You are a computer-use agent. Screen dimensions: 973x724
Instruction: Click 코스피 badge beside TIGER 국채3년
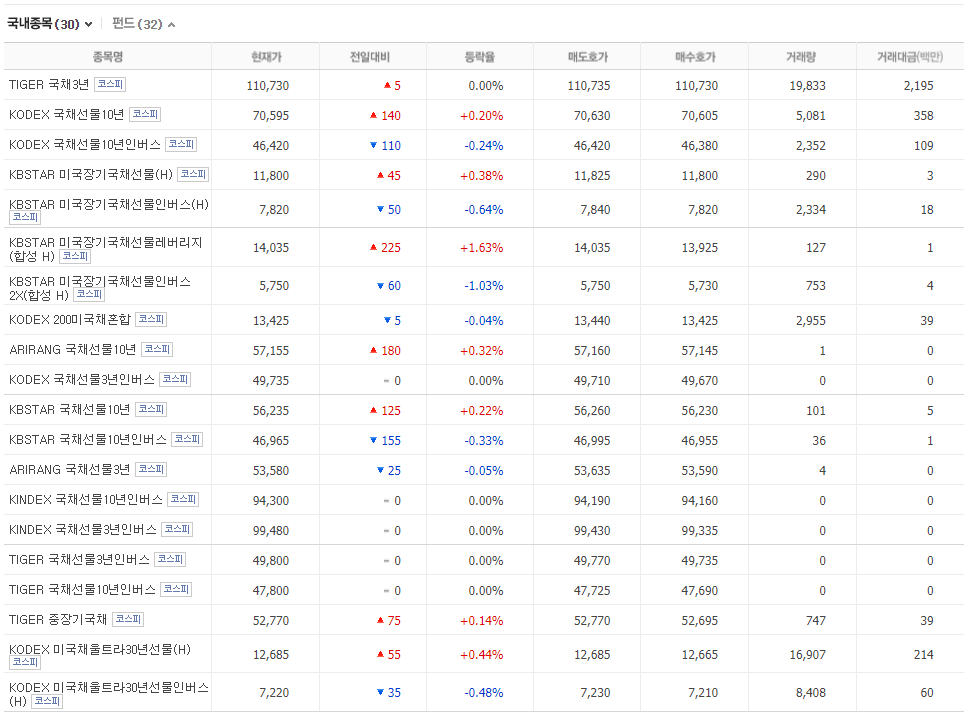pos(110,84)
